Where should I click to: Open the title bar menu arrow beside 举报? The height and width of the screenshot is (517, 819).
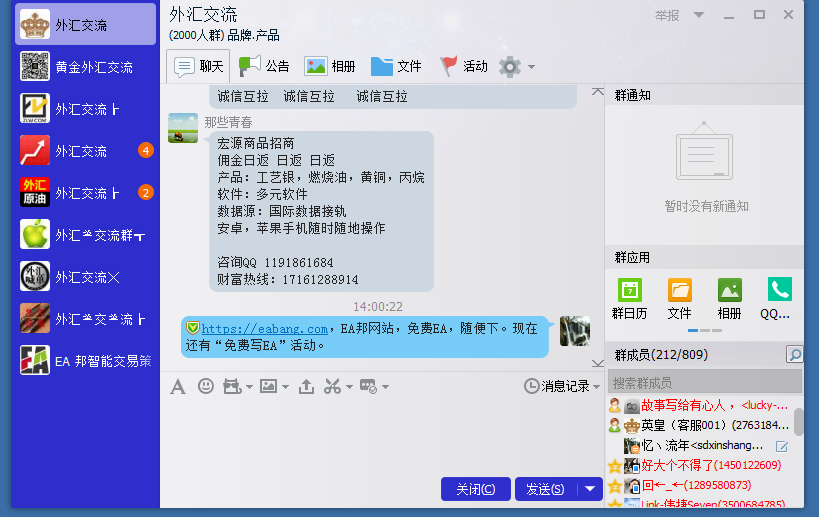[x=698, y=15]
